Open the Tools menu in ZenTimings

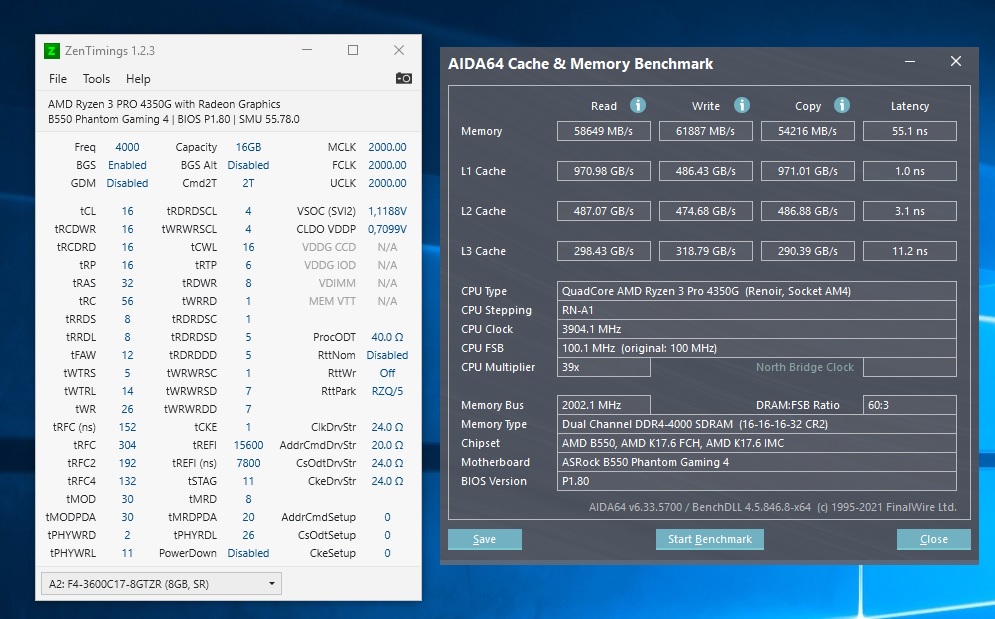tap(96, 79)
